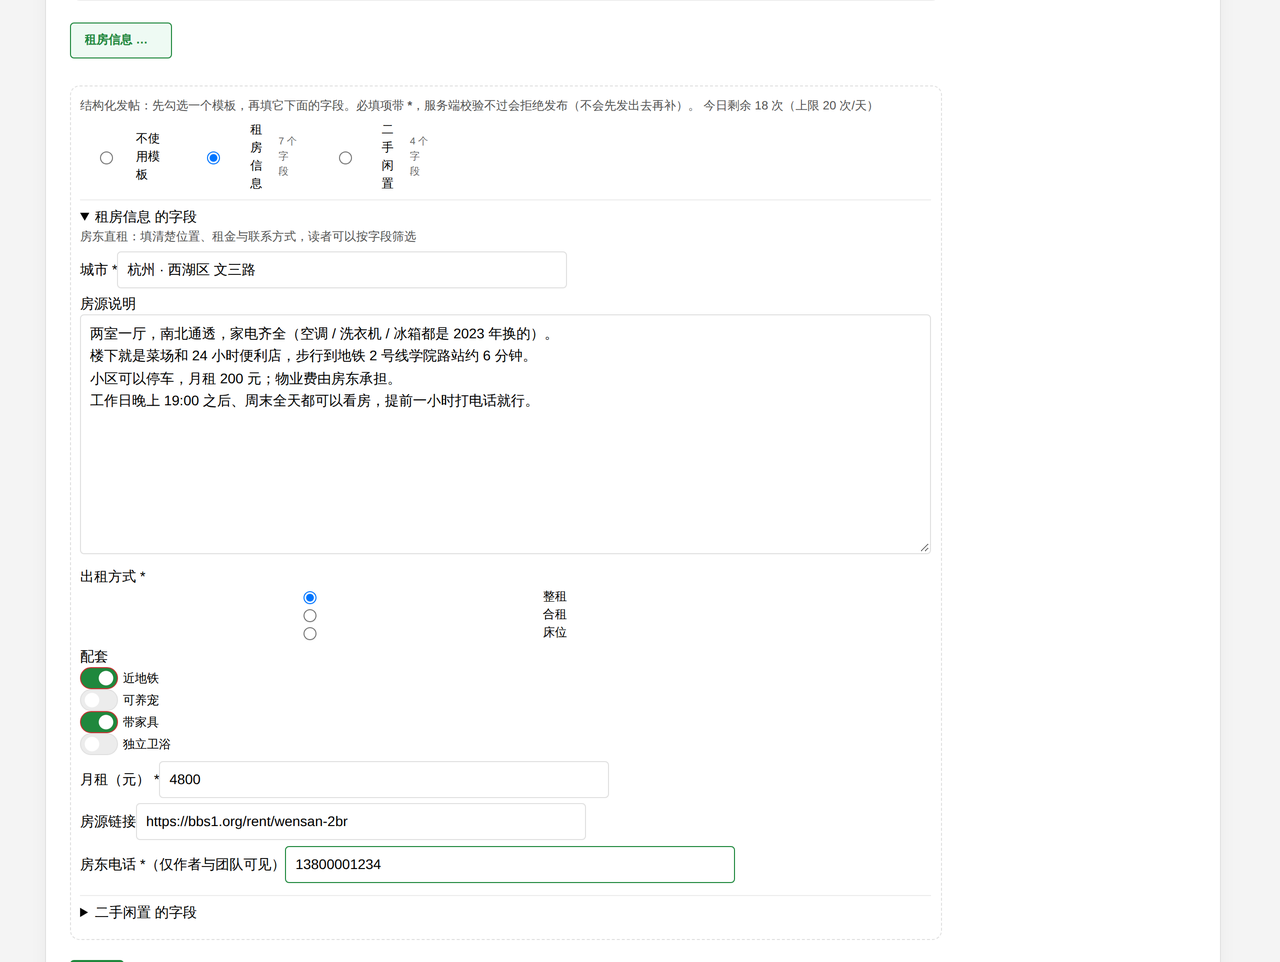Click the "4 个字段" hint text

pos(418,156)
